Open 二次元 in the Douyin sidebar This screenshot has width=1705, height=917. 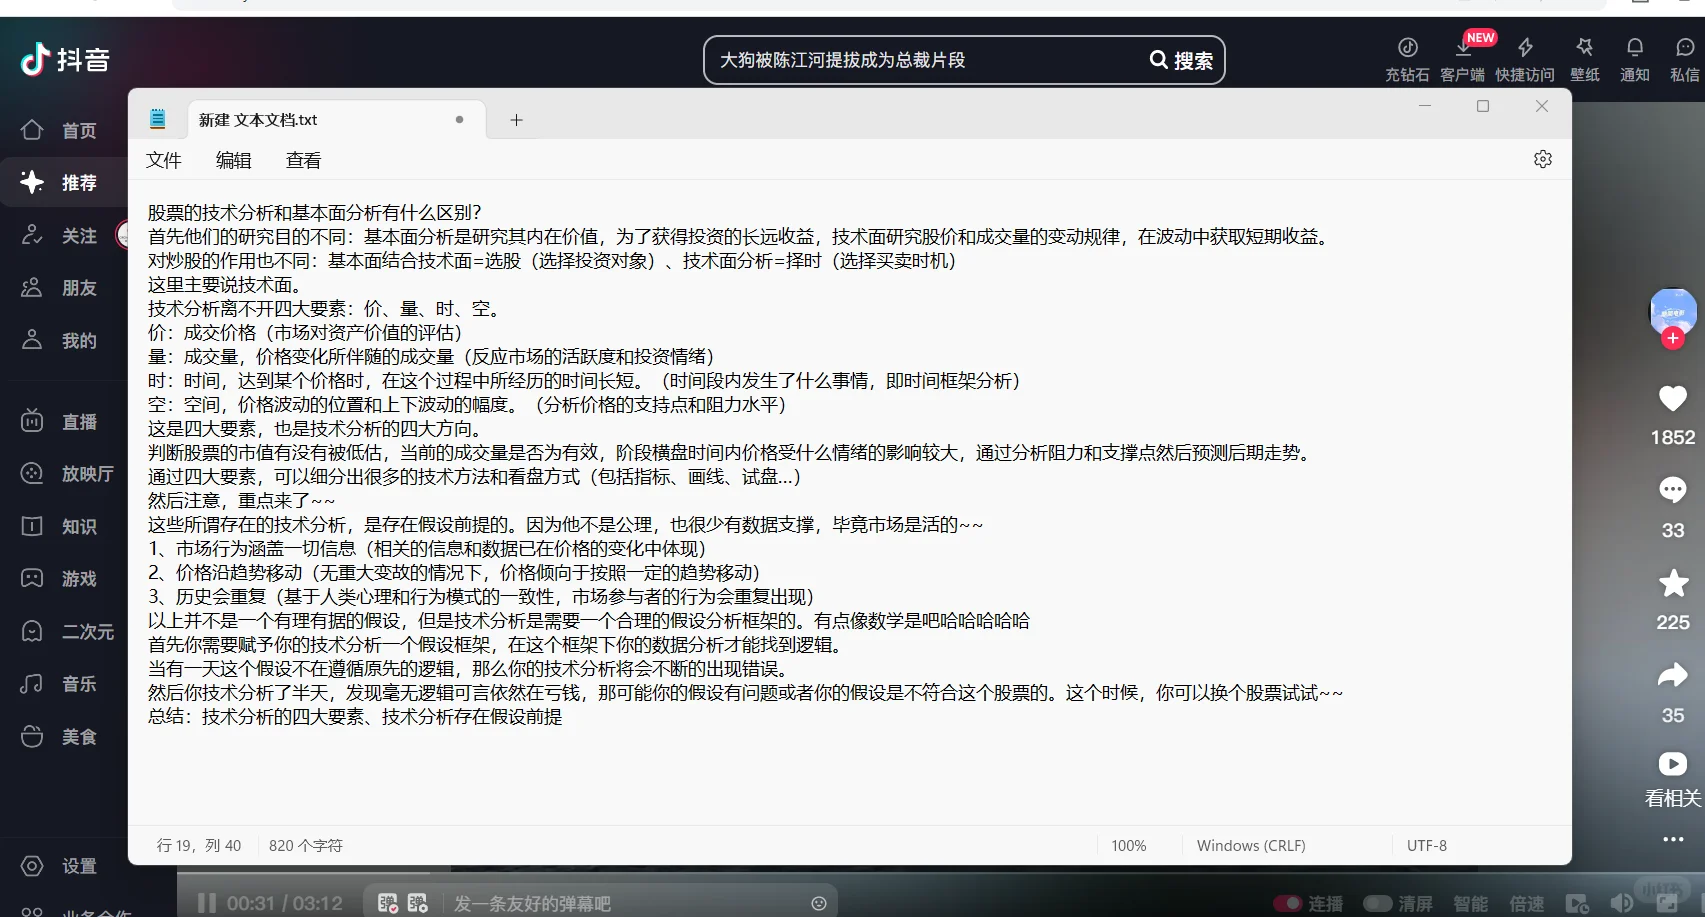[x=68, y=632]
